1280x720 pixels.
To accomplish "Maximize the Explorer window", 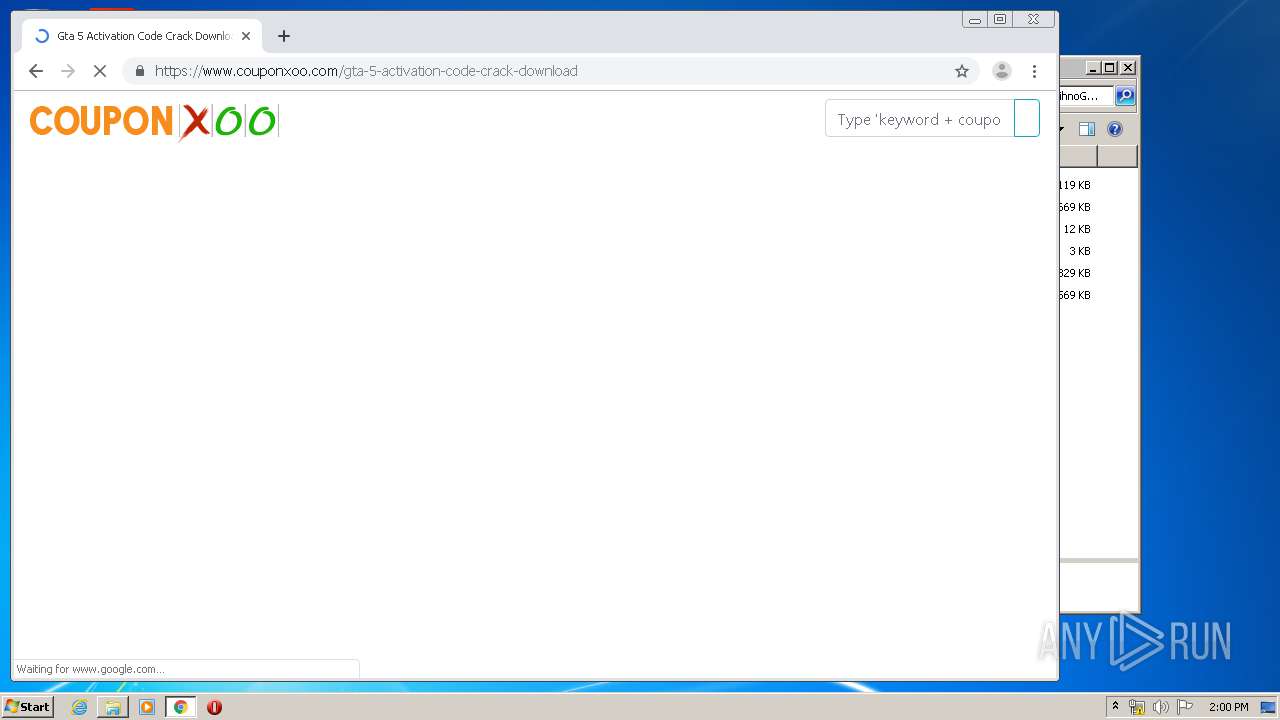I will [x=1110, y=68].
